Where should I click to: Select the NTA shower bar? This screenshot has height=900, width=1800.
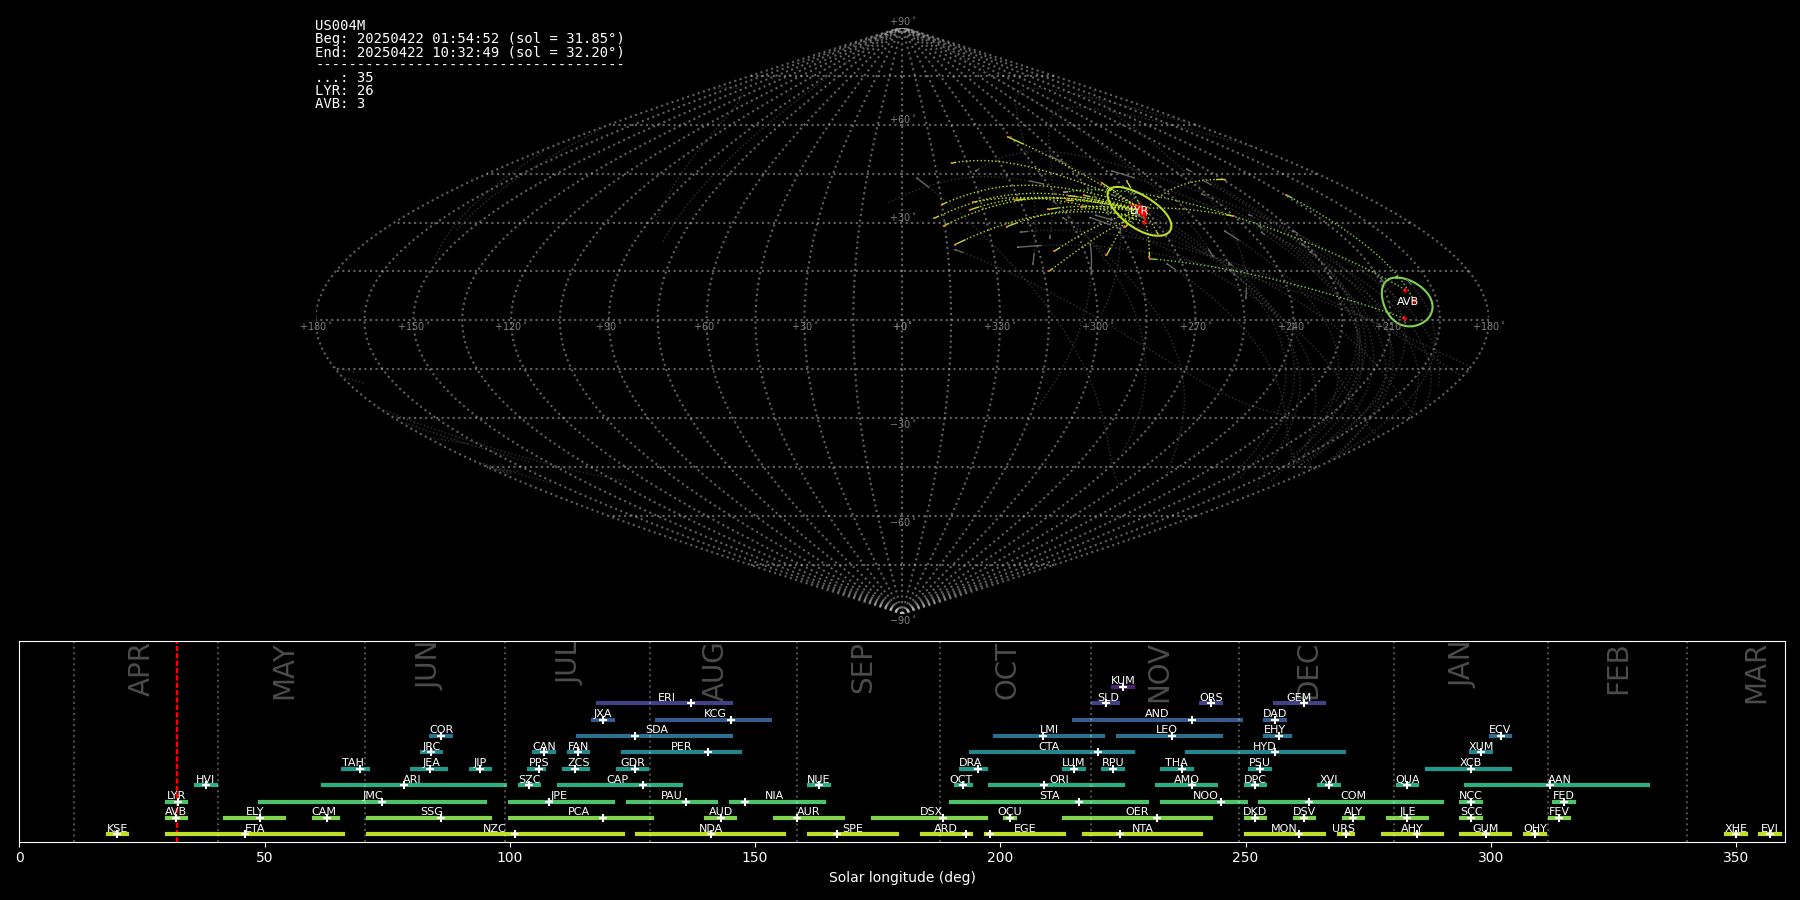pos(1142,834)
